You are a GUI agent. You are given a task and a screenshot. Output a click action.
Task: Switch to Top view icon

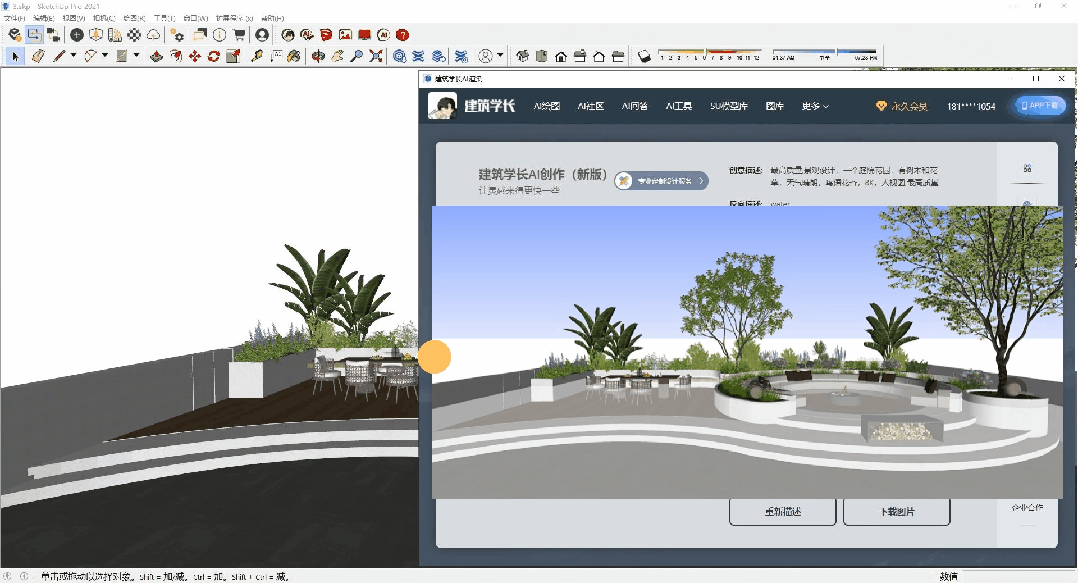coord(542,56)
